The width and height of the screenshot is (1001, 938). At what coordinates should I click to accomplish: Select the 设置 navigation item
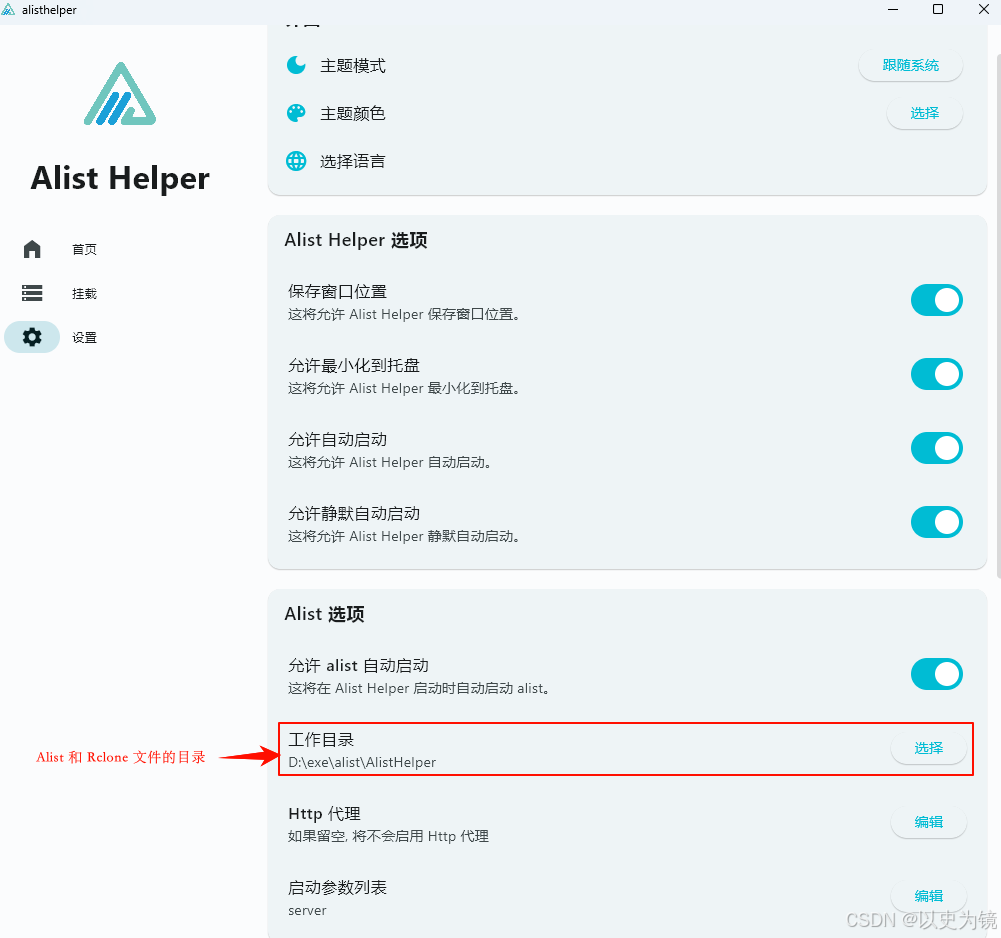pos(84,337)
